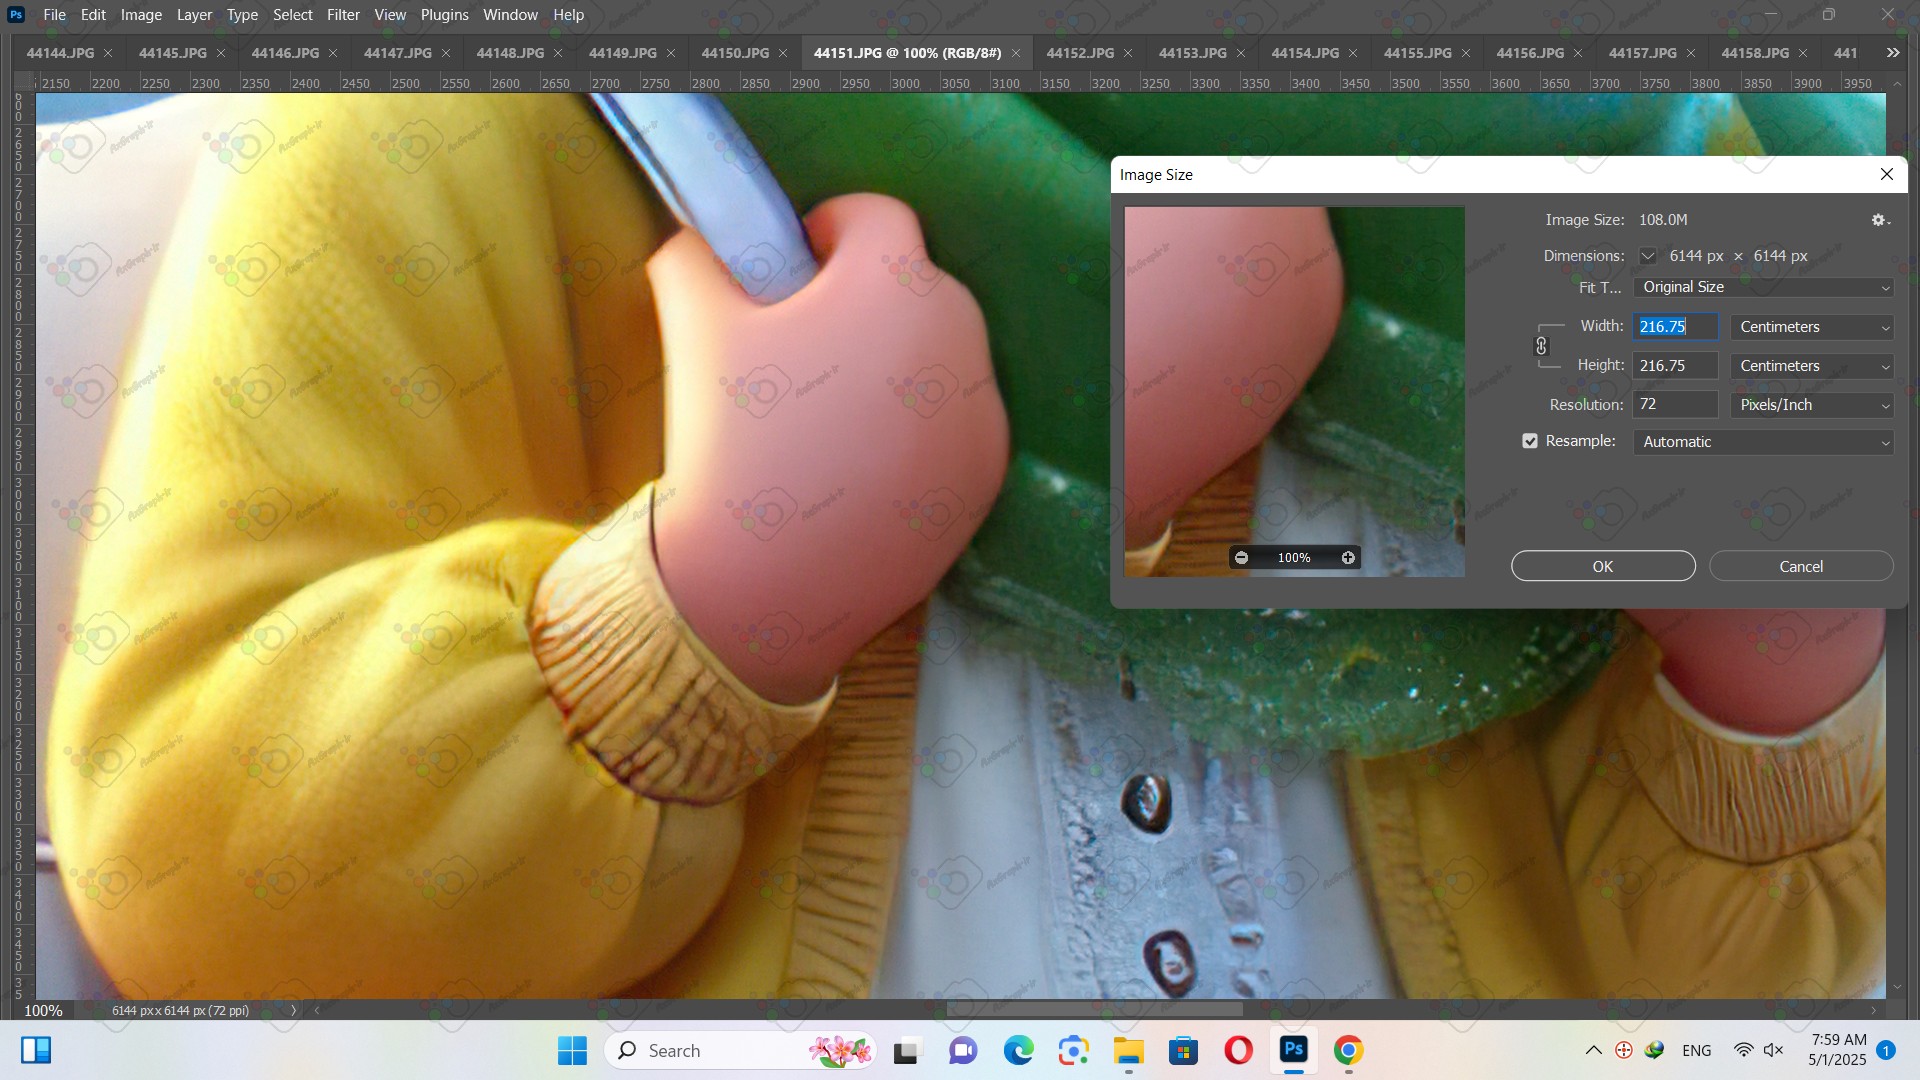Click Cancel in the Image Size dialog
1920x1080 pixels.
[x=1801, y=566]
